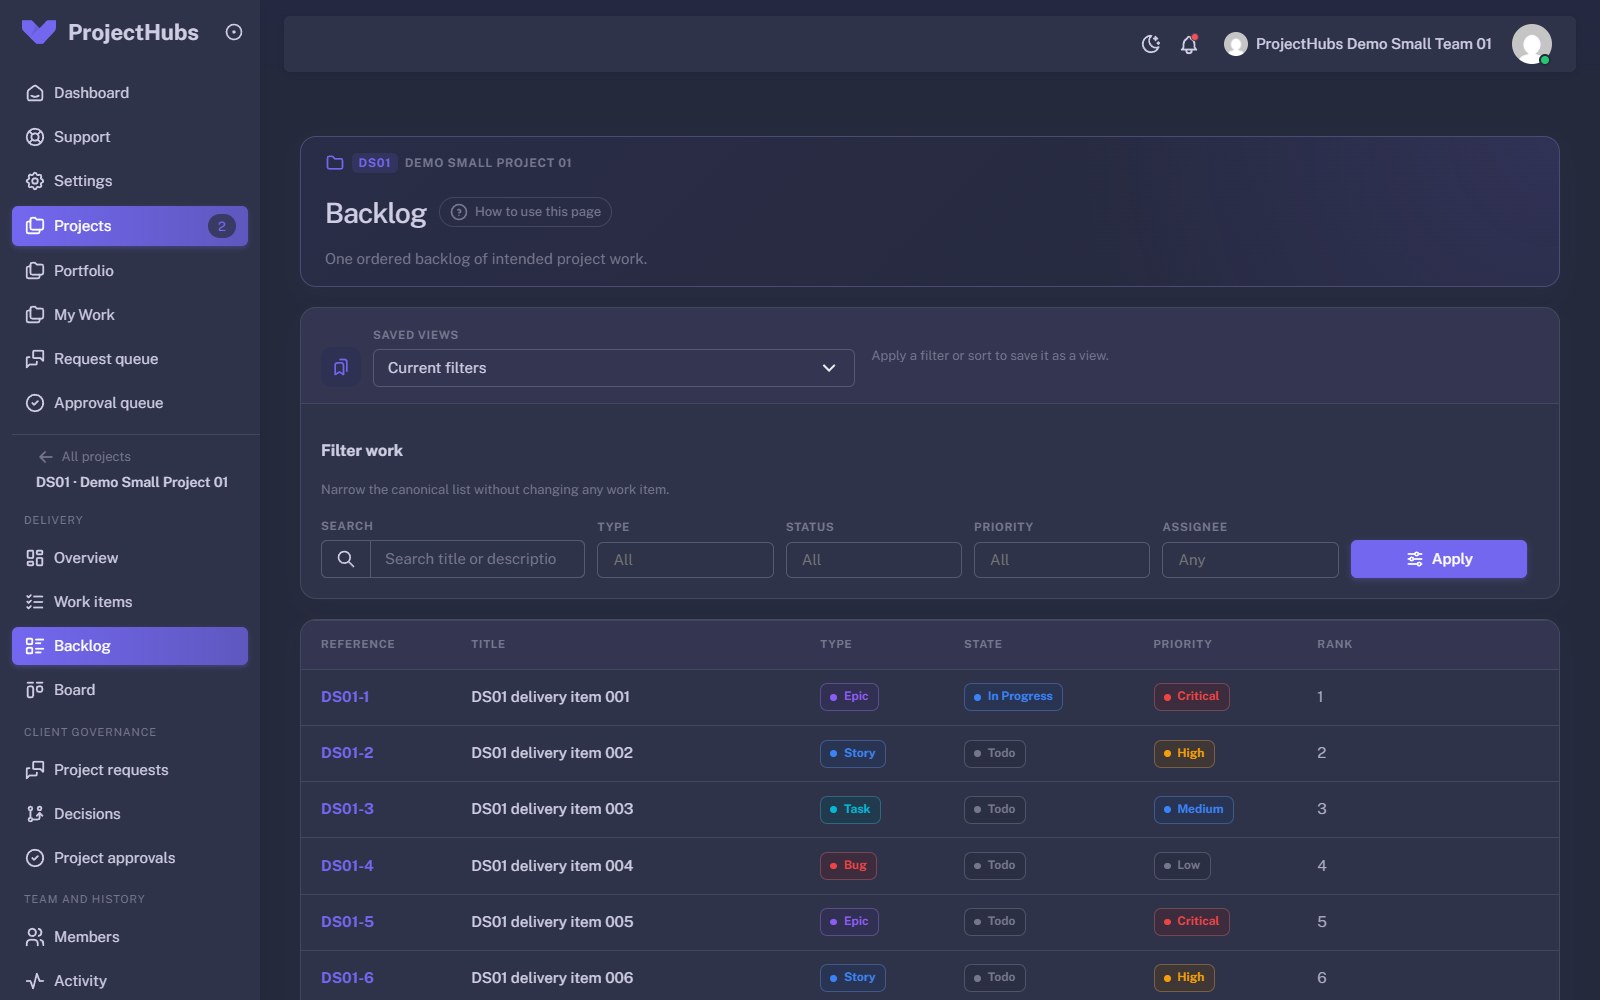Image resolution: width=1600 pixels, height=1000 pixels.
Task: Open work item DS01-1 link
Action: pos(345,697)
